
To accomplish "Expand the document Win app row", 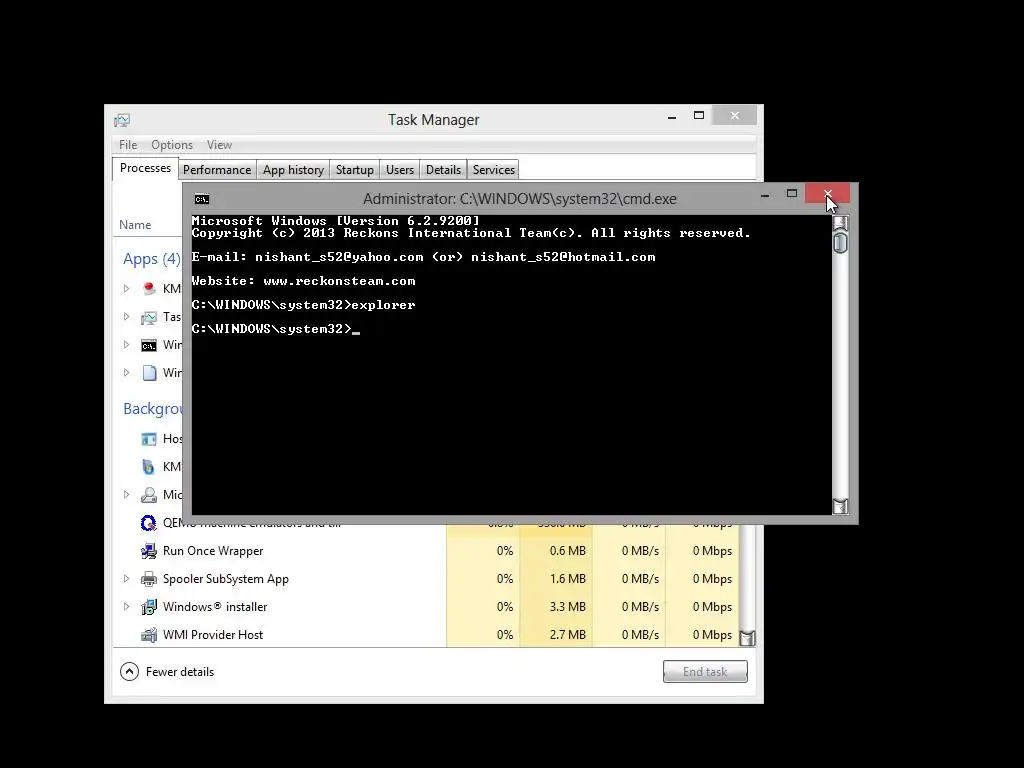I will pos(127,373).
